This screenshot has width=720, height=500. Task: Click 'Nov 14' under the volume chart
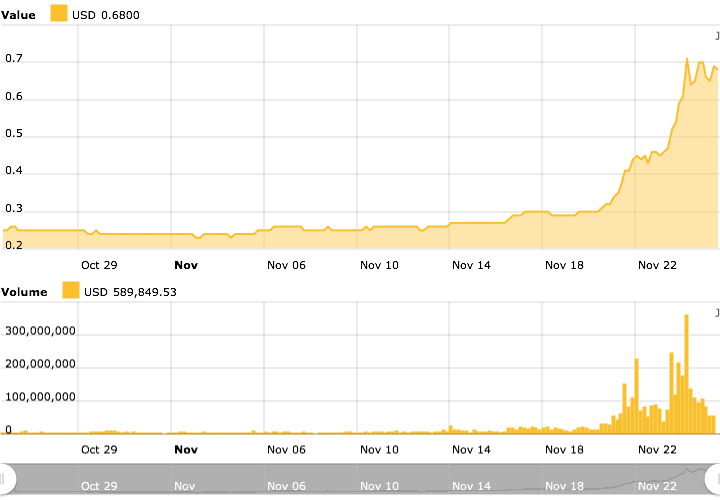pyautogui.click(x=471, y=450)
